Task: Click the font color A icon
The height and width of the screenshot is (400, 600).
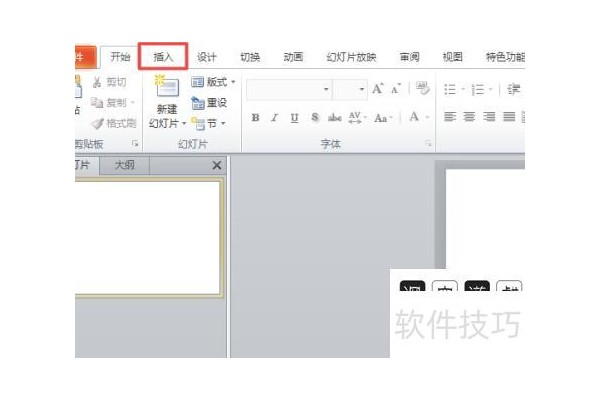Action: [x=414, y=117]
